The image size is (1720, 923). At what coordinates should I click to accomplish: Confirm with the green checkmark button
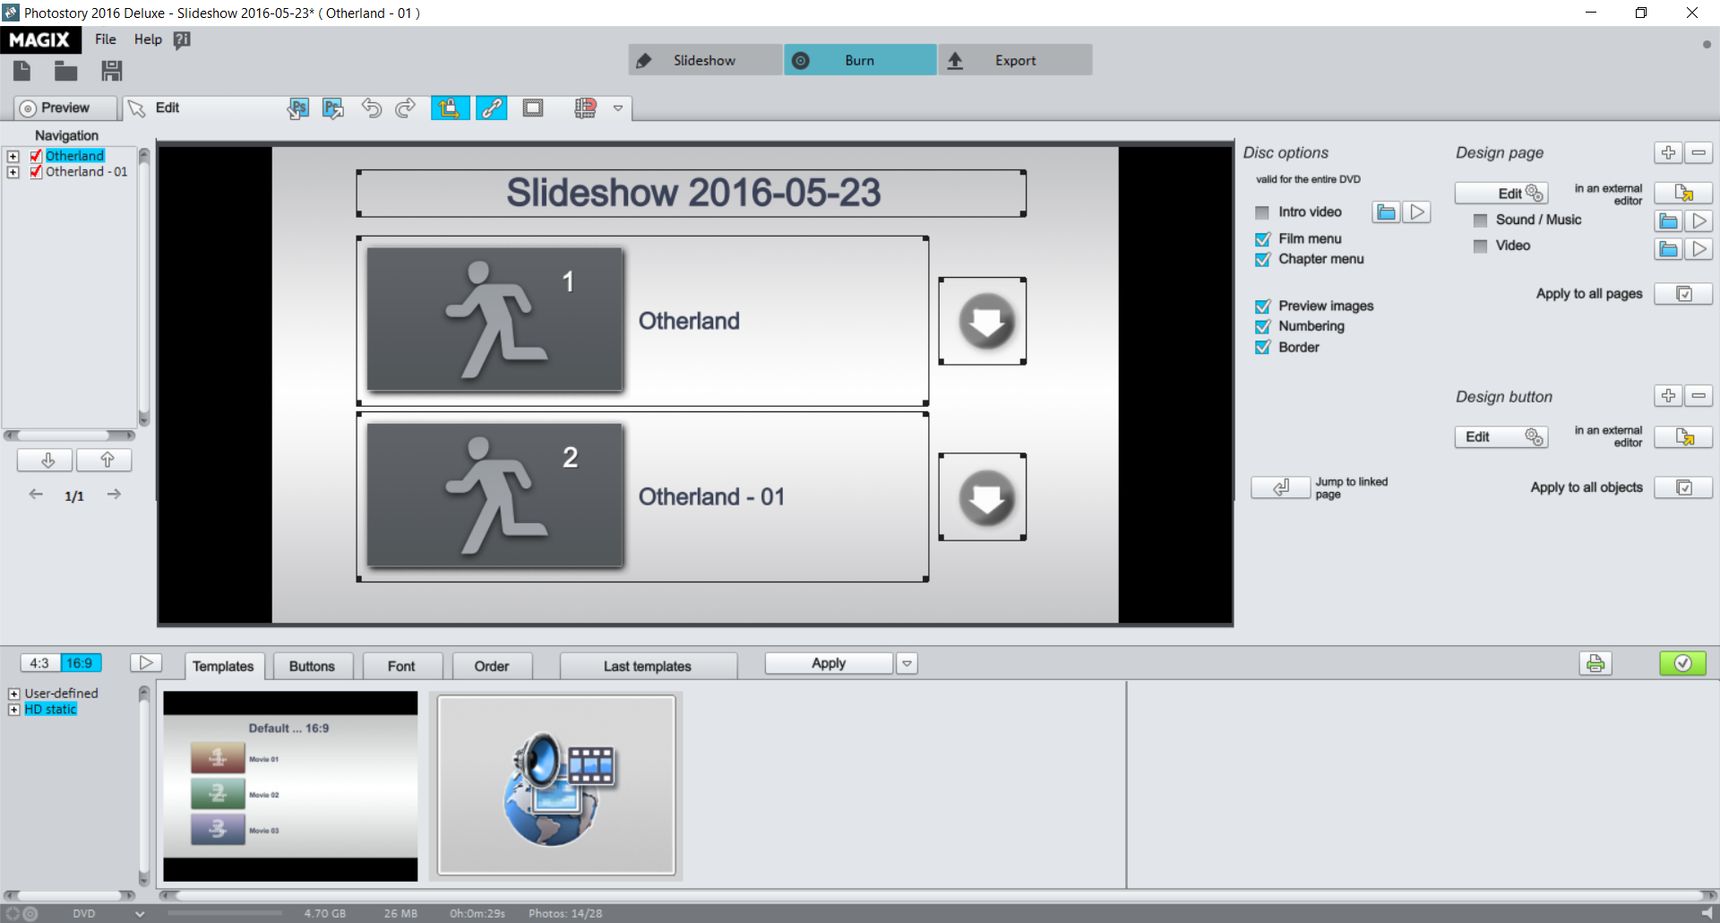[1683, 663]
